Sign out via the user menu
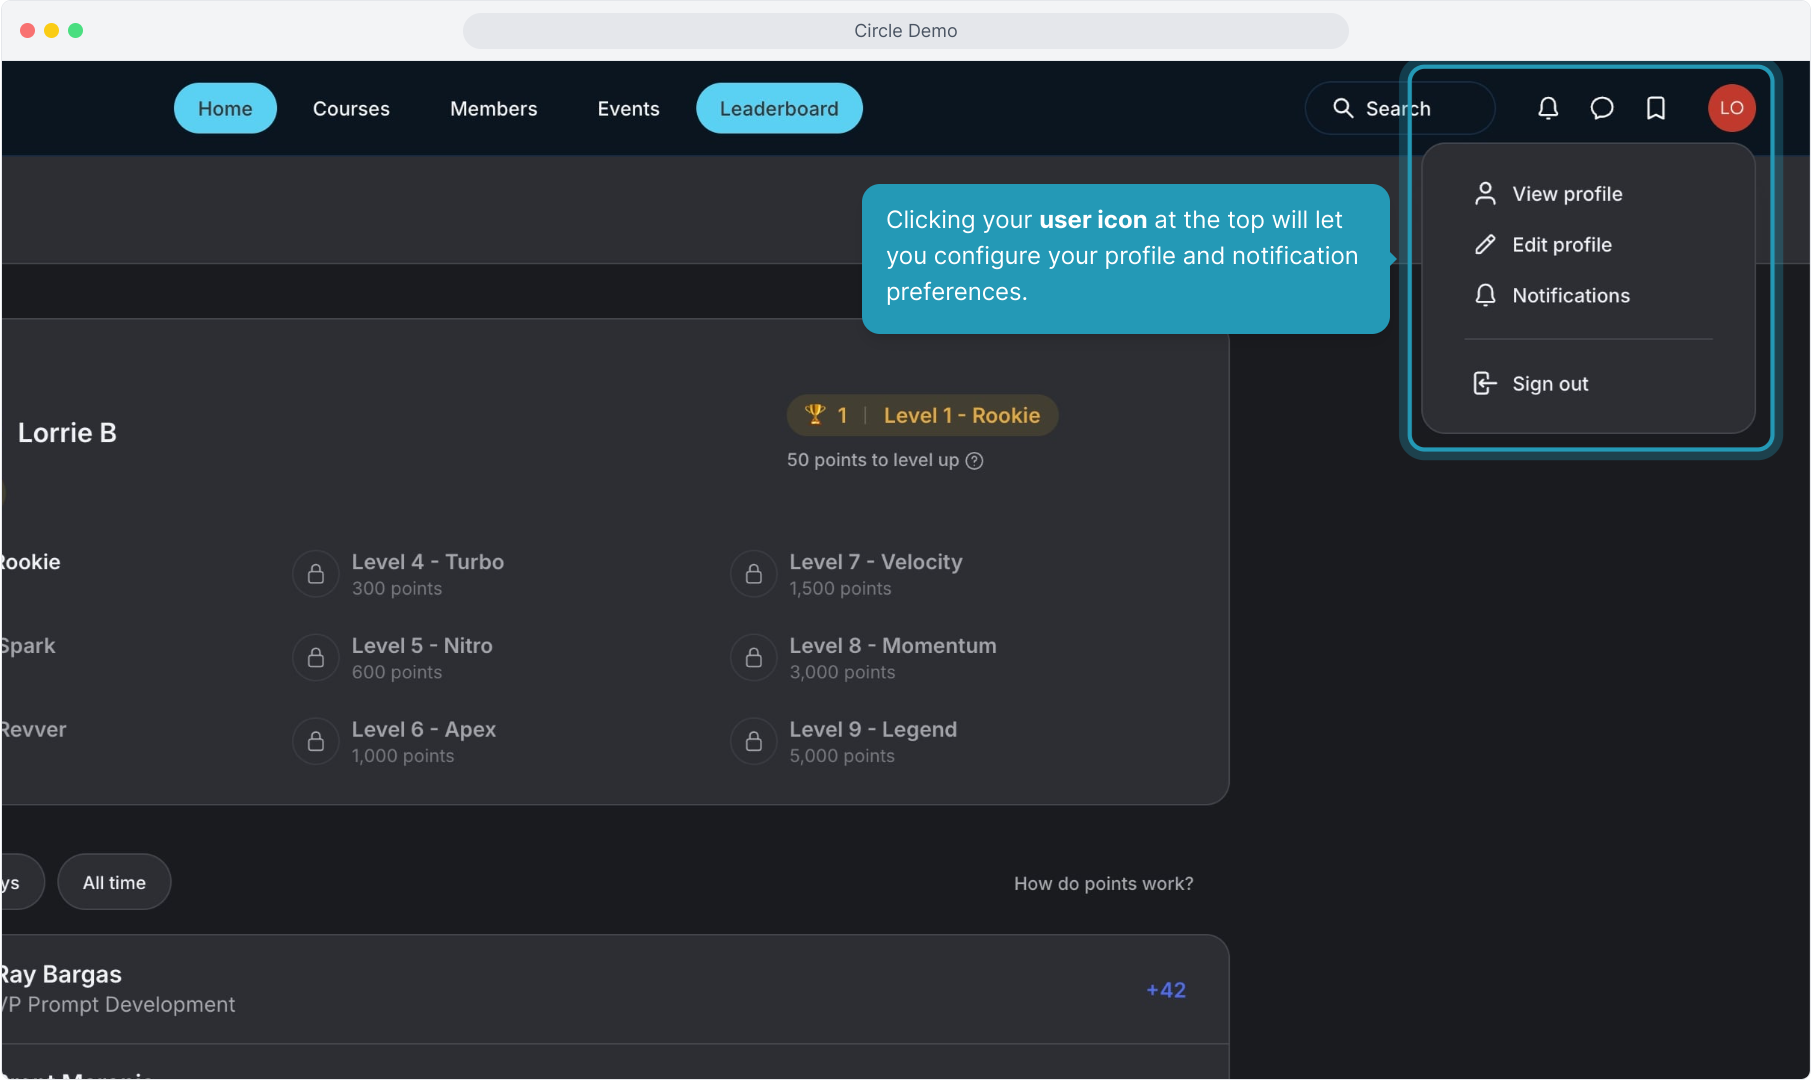 pos(1549,384)
